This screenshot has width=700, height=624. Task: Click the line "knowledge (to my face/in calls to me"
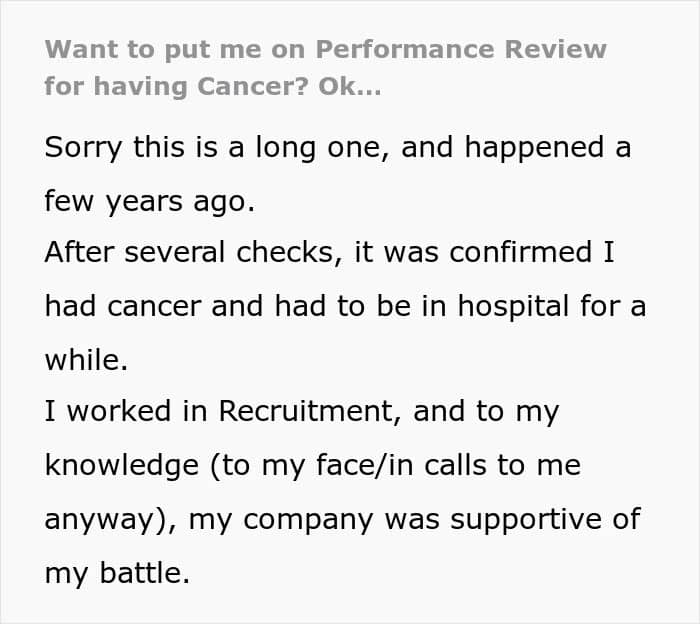[x=312, y=466]
